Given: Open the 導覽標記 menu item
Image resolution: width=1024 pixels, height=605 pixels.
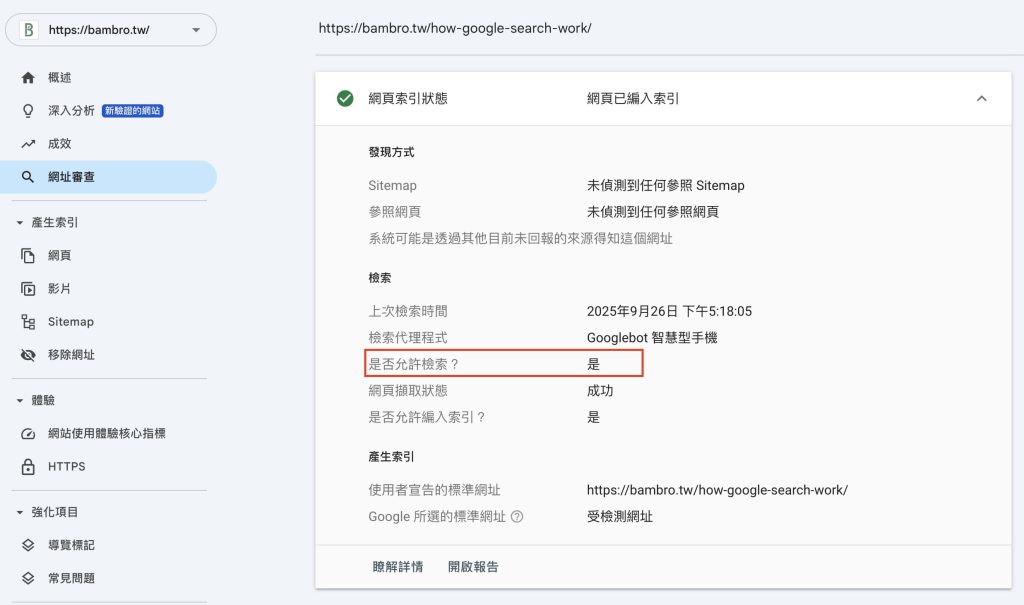Looking at the screenshot, I should (x=71, y=546).
